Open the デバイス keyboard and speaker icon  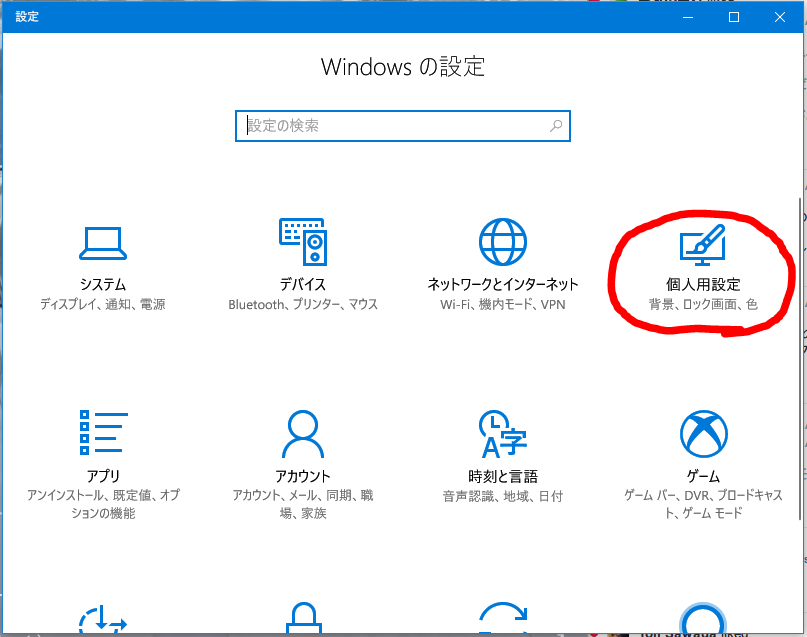pyautogui.click(x=303, y=242)
